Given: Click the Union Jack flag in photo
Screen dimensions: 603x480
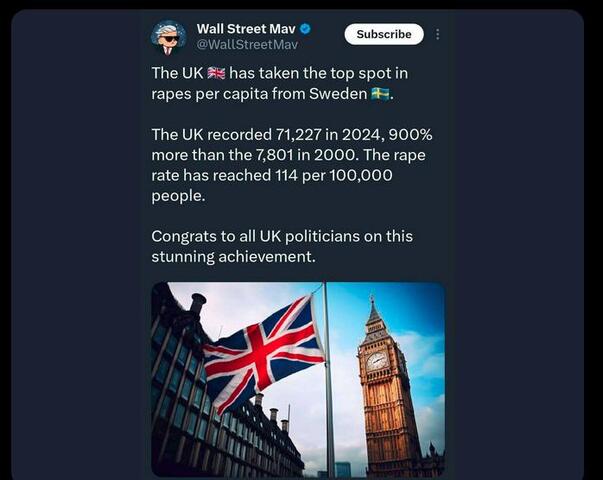Looking at the screenshot, I should (x=263, y=352).
